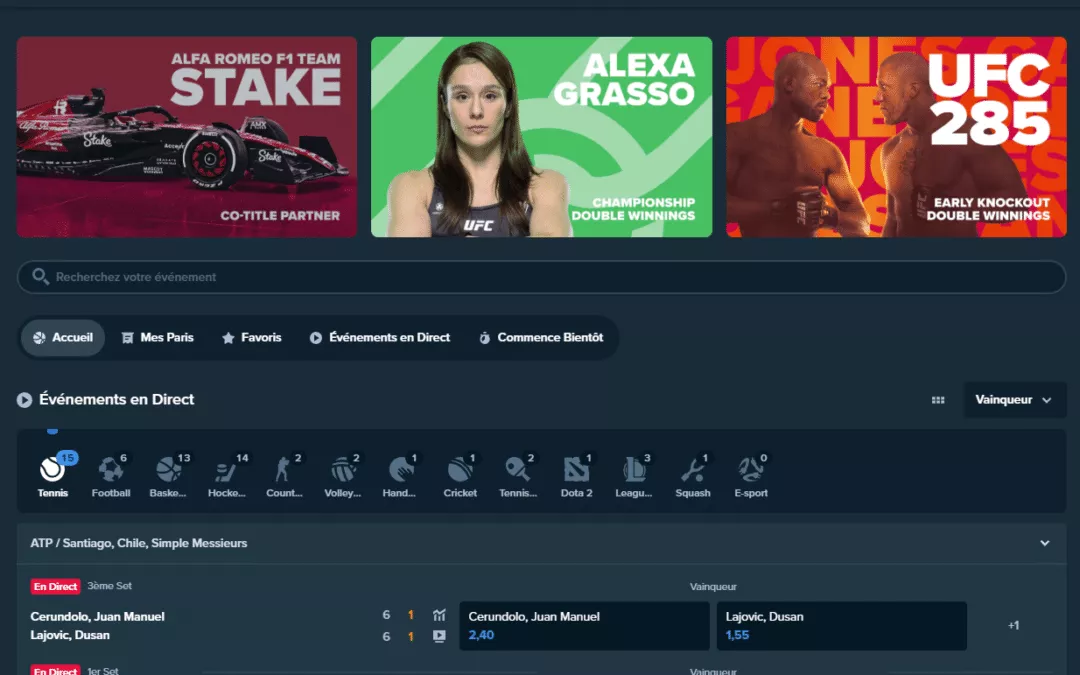Click the event search field
The width and height of the screenshot is (1080, 675).
540,277
